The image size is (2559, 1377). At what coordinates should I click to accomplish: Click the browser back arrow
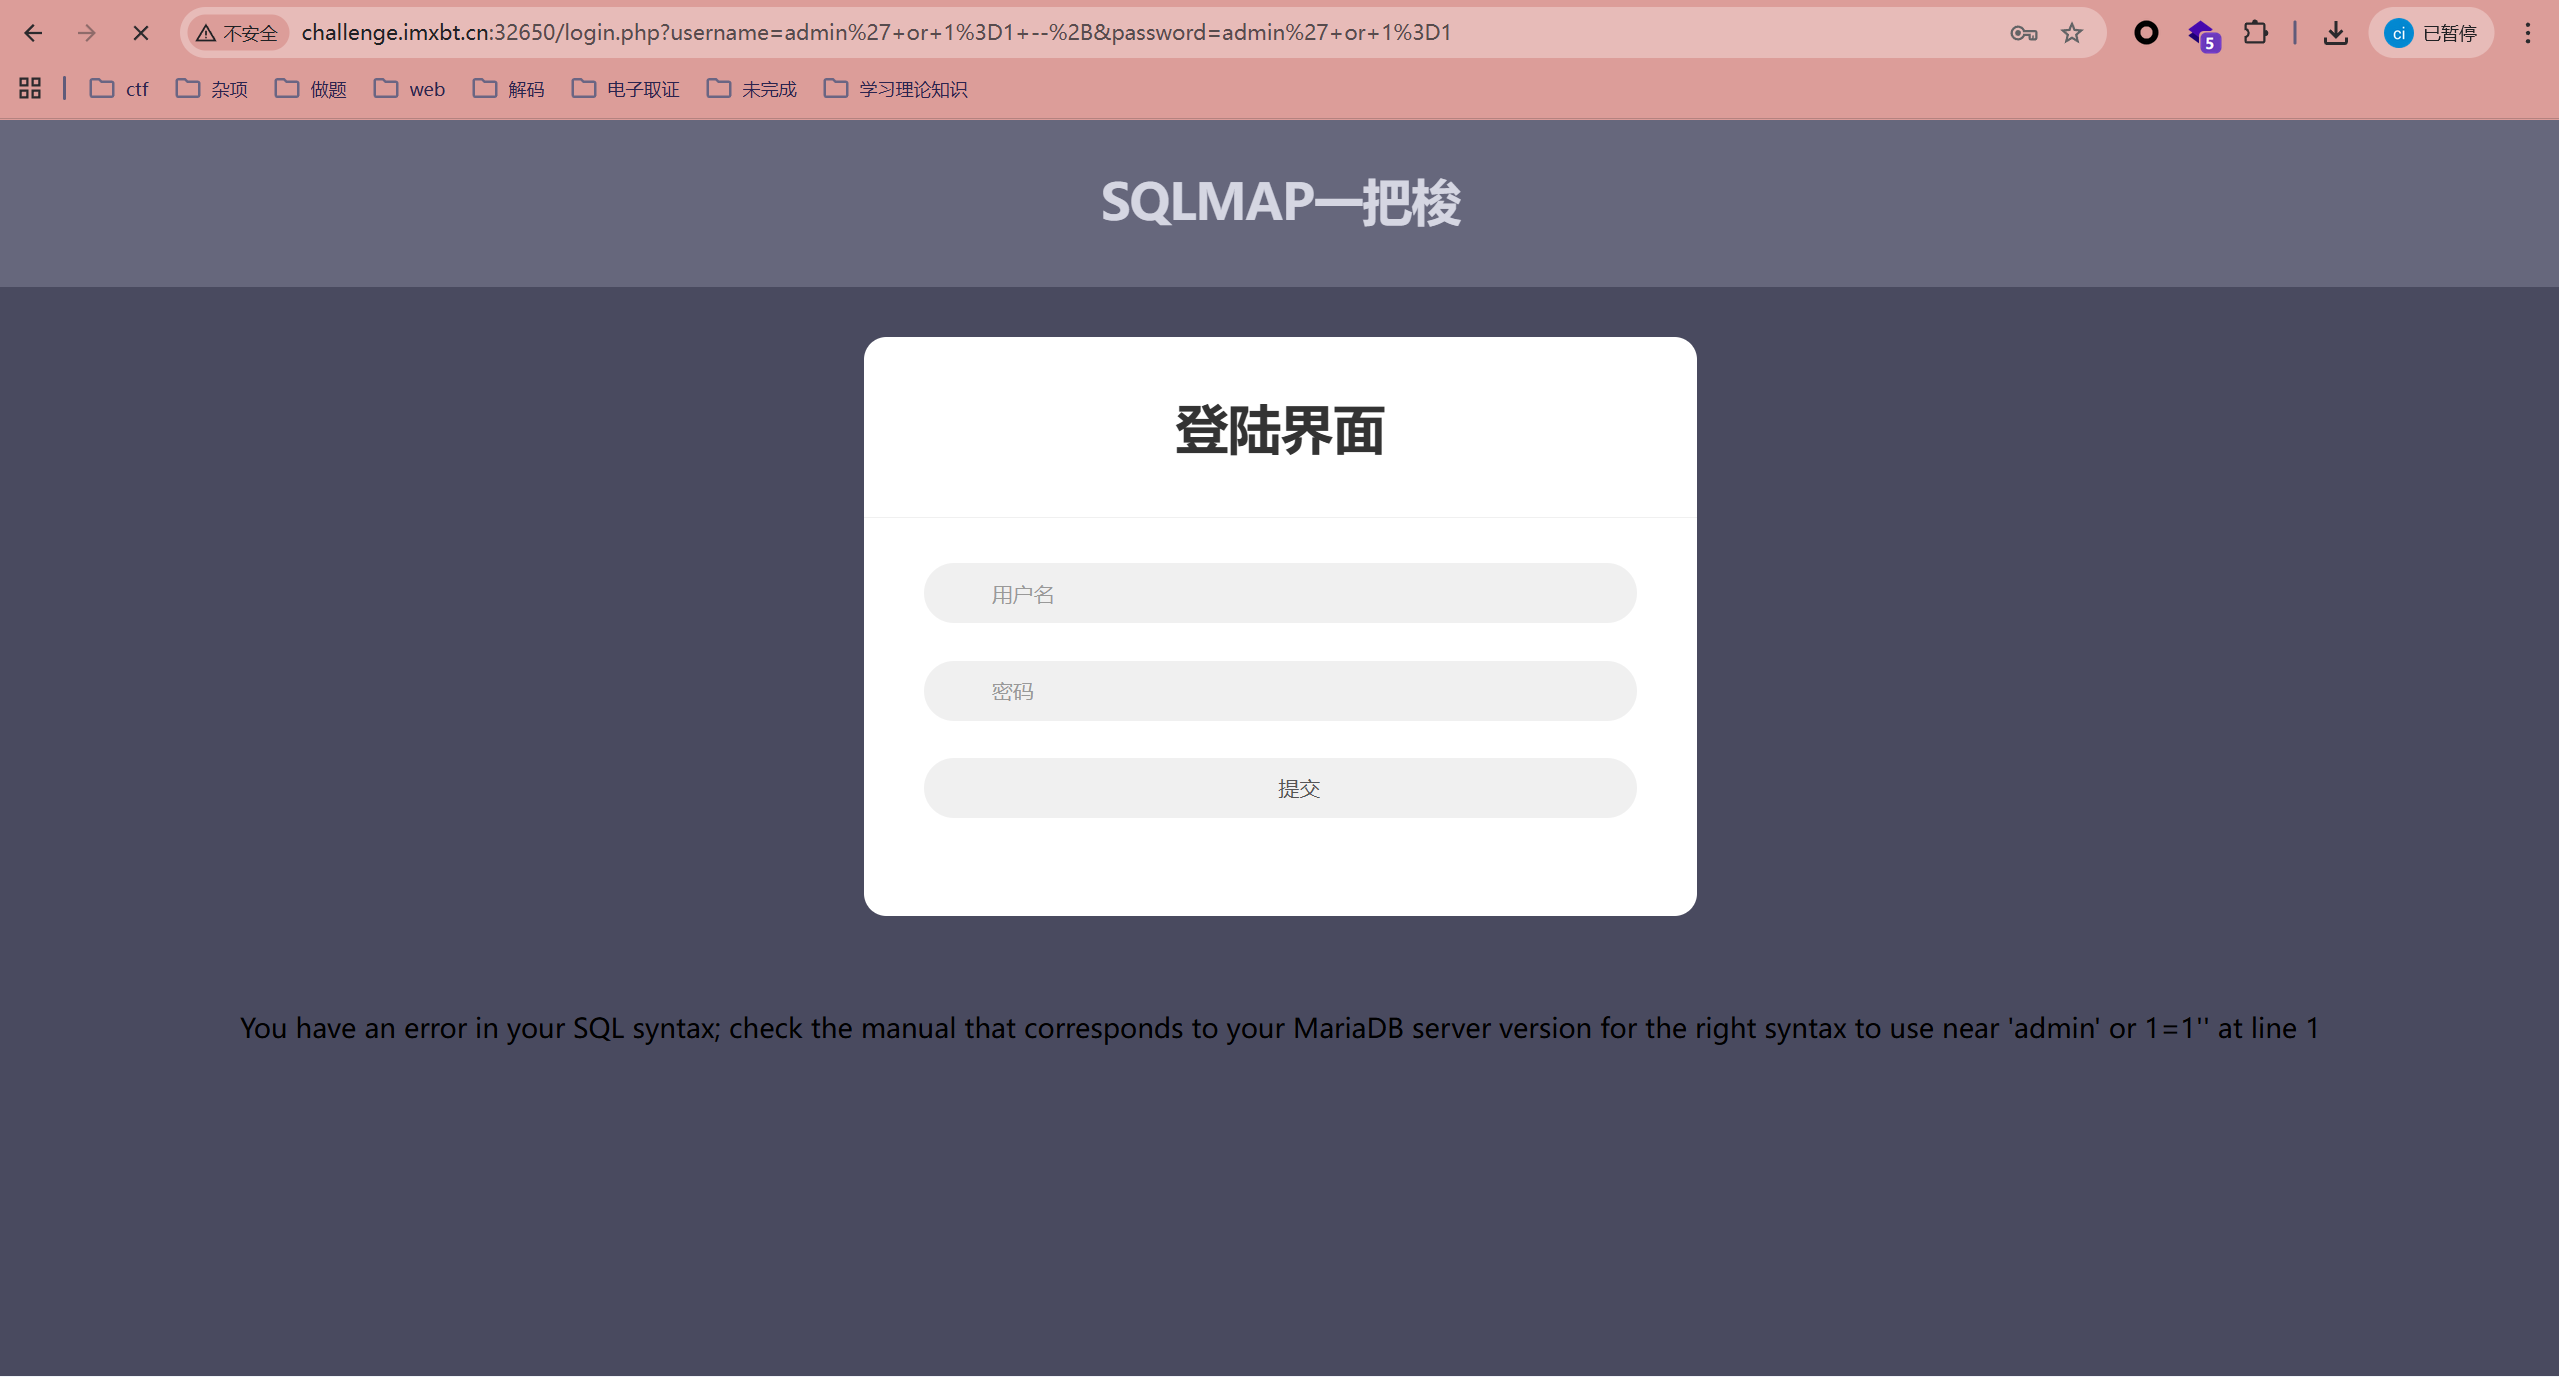(x=33, y=33)
